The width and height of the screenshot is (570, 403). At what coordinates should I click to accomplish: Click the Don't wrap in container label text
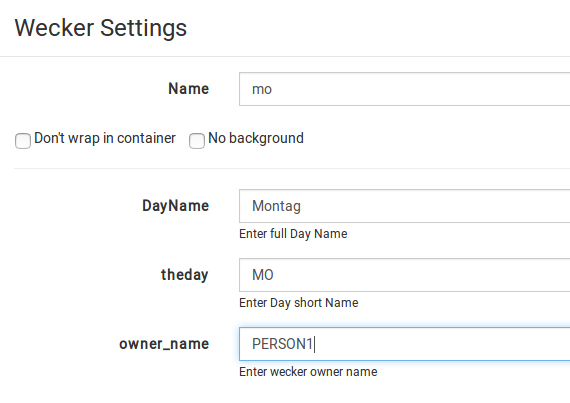(105, 138)
